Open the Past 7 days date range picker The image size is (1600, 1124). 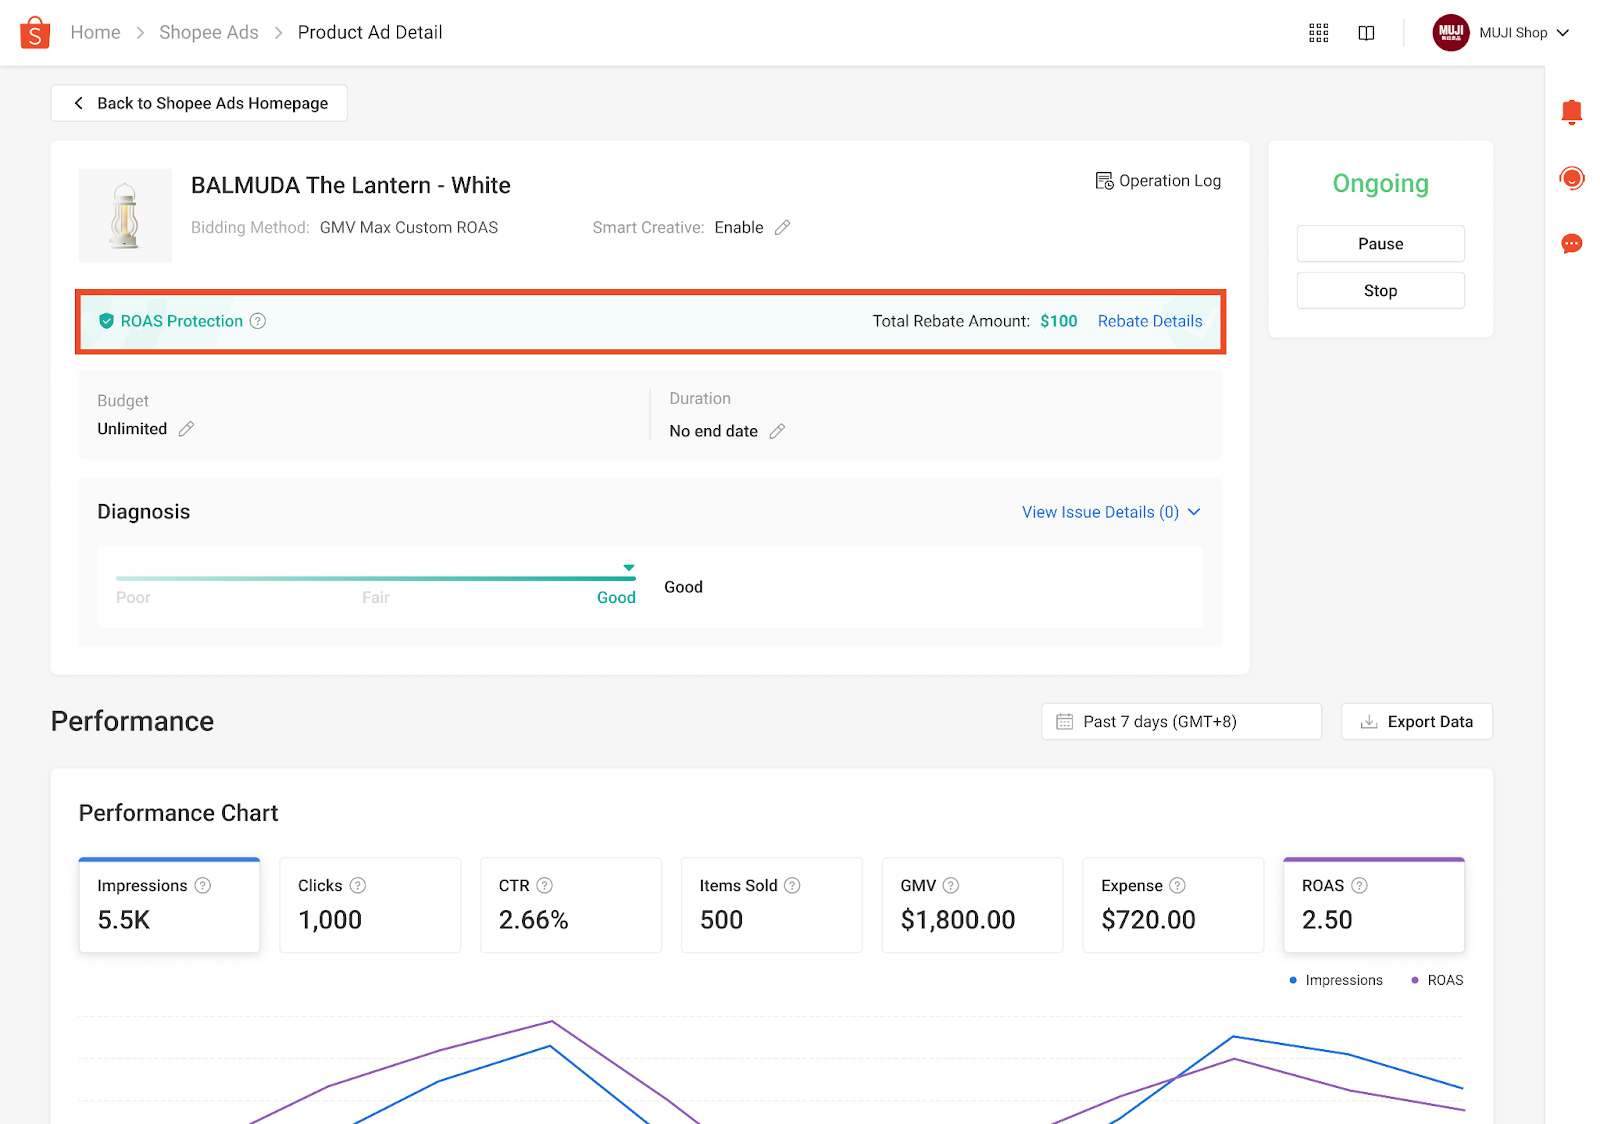[x=1181, y=722]
